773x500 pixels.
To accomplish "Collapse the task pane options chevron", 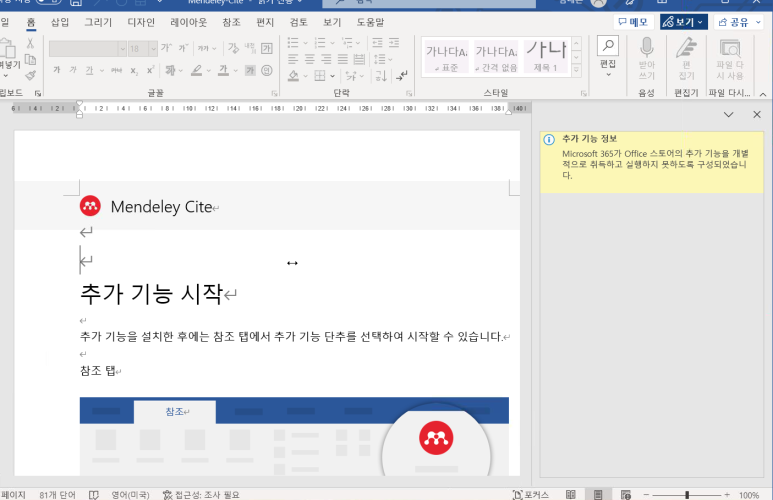I will click(728, 114).
